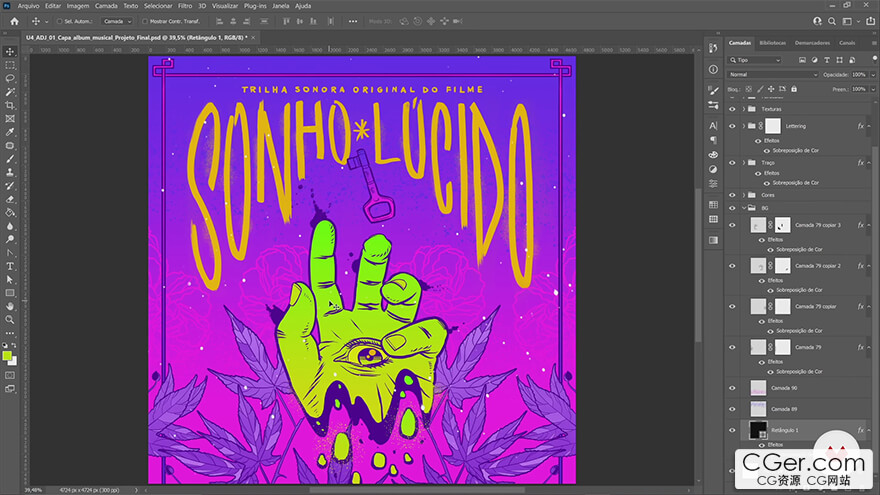This screenshot has height=495, width=880.
Task: Filter layers by type text icon
Action: pyautogui.click(x=827, y=60)
